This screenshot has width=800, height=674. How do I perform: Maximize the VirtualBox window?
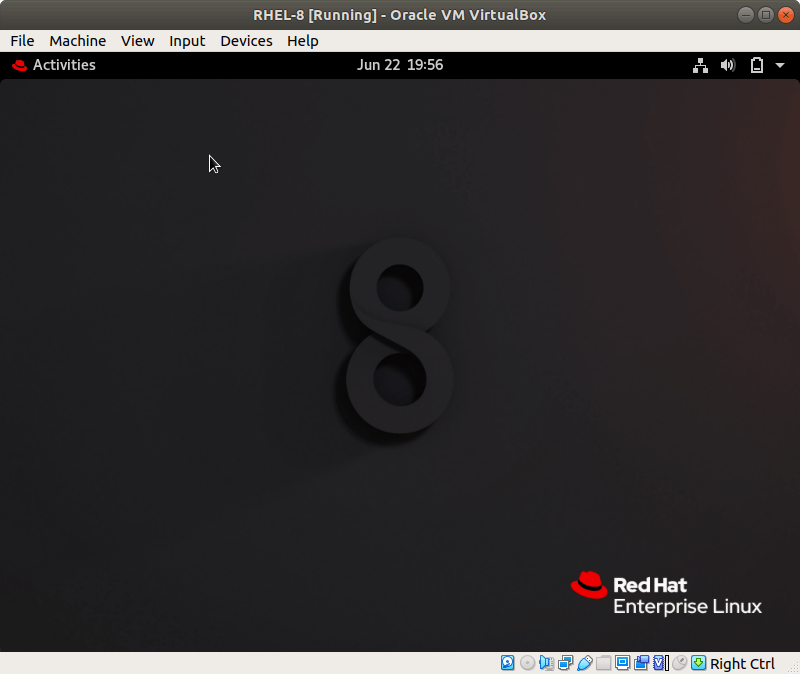pyautogui.click(x=766, y=15)
